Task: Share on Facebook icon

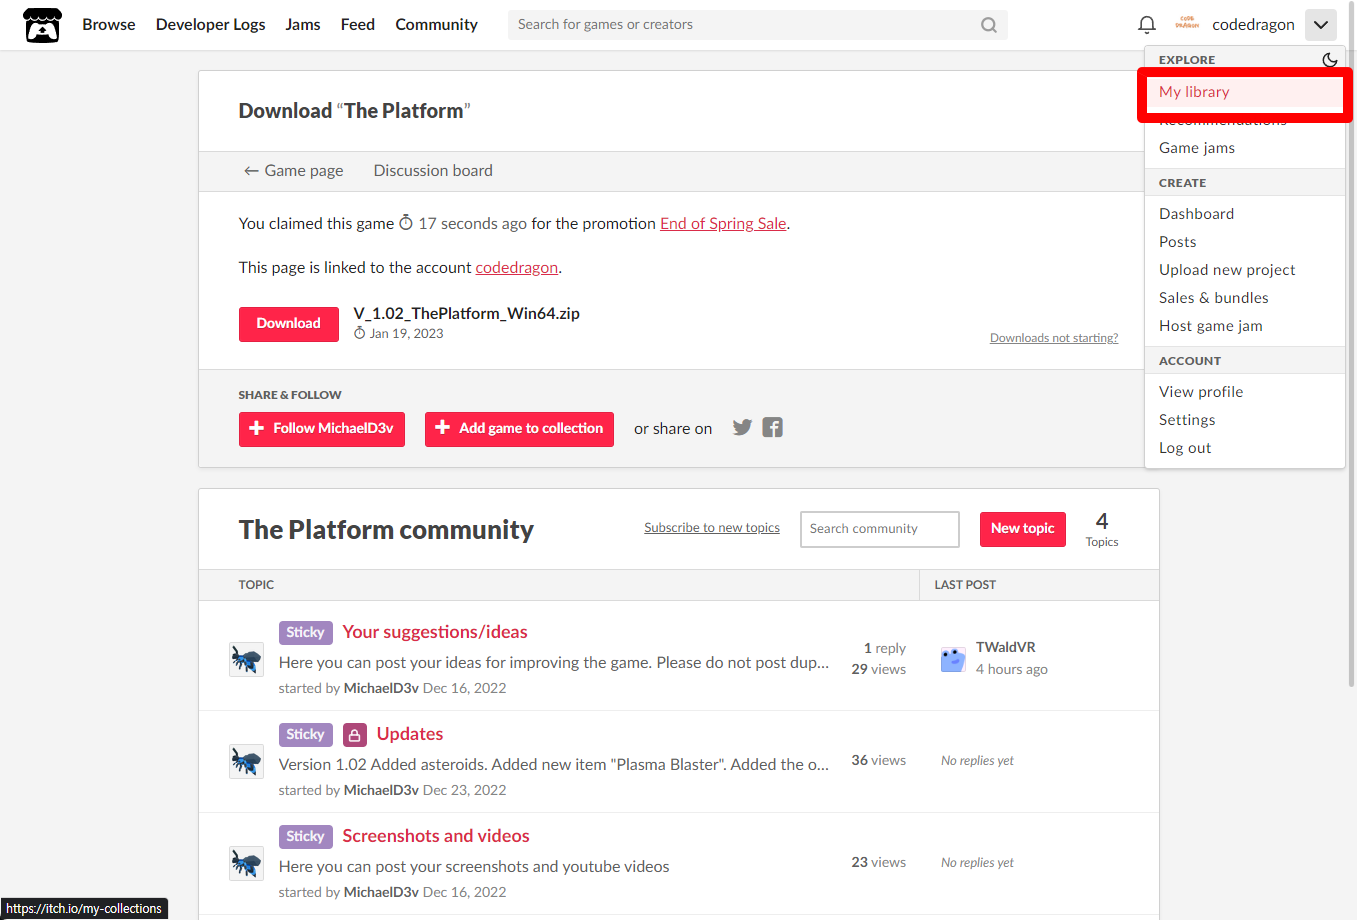Action: pos(772,427)
